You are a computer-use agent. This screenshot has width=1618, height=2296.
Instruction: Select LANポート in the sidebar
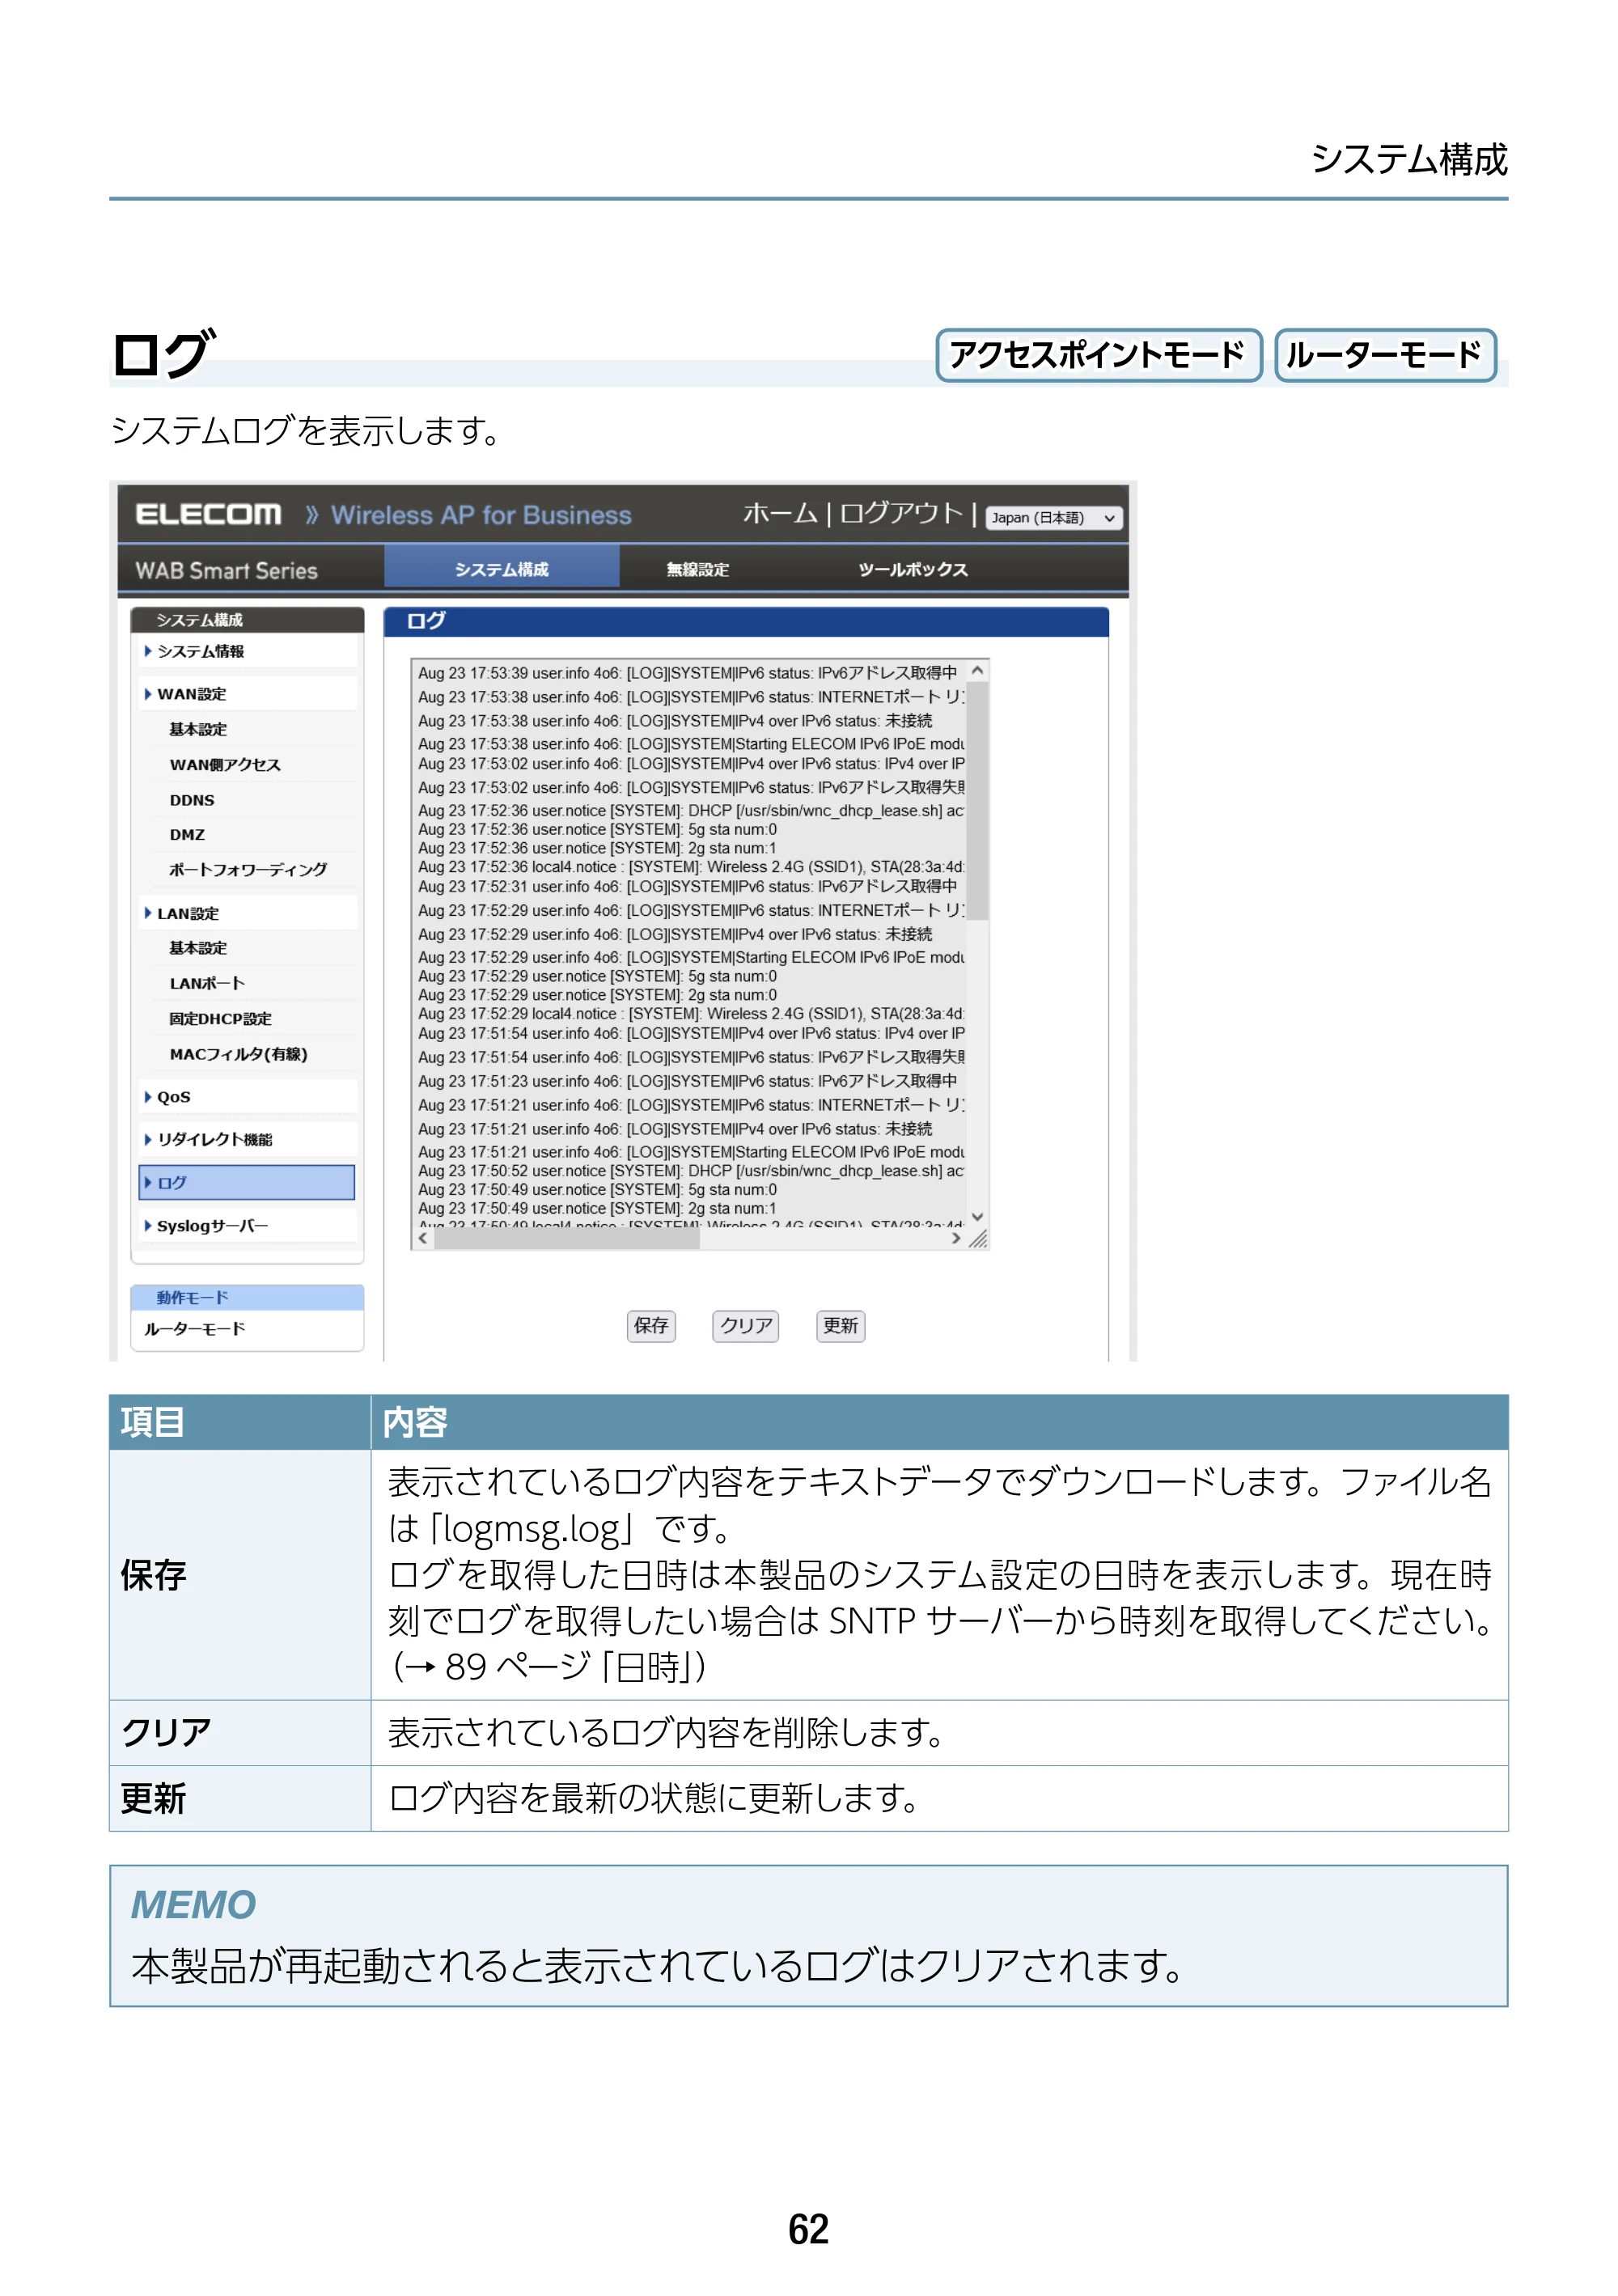(x=207, y=983)
